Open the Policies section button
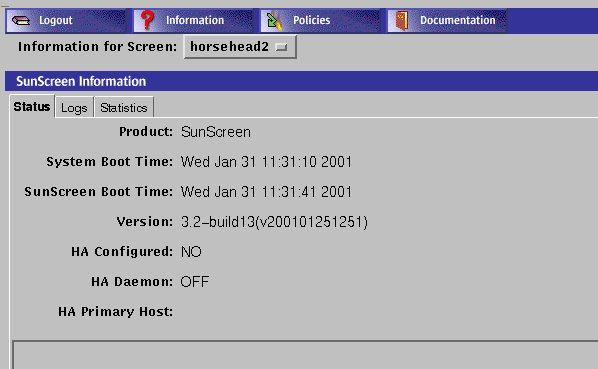The height and width of the screenshot is (369, 598). pos(320,21)
